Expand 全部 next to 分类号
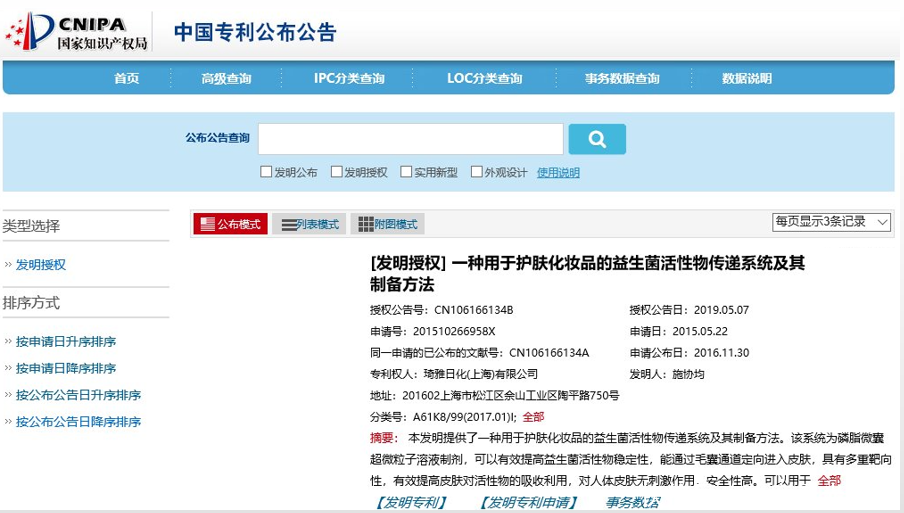This screenshot has width=904, height=513. click(533, 417)
